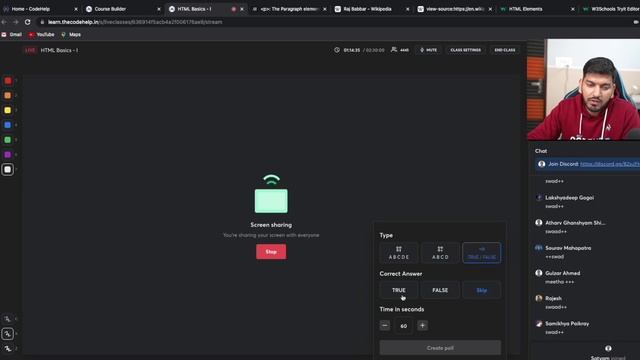
Task: Click Samikhya Paikray's chat avatar
Action: [539, 324]
